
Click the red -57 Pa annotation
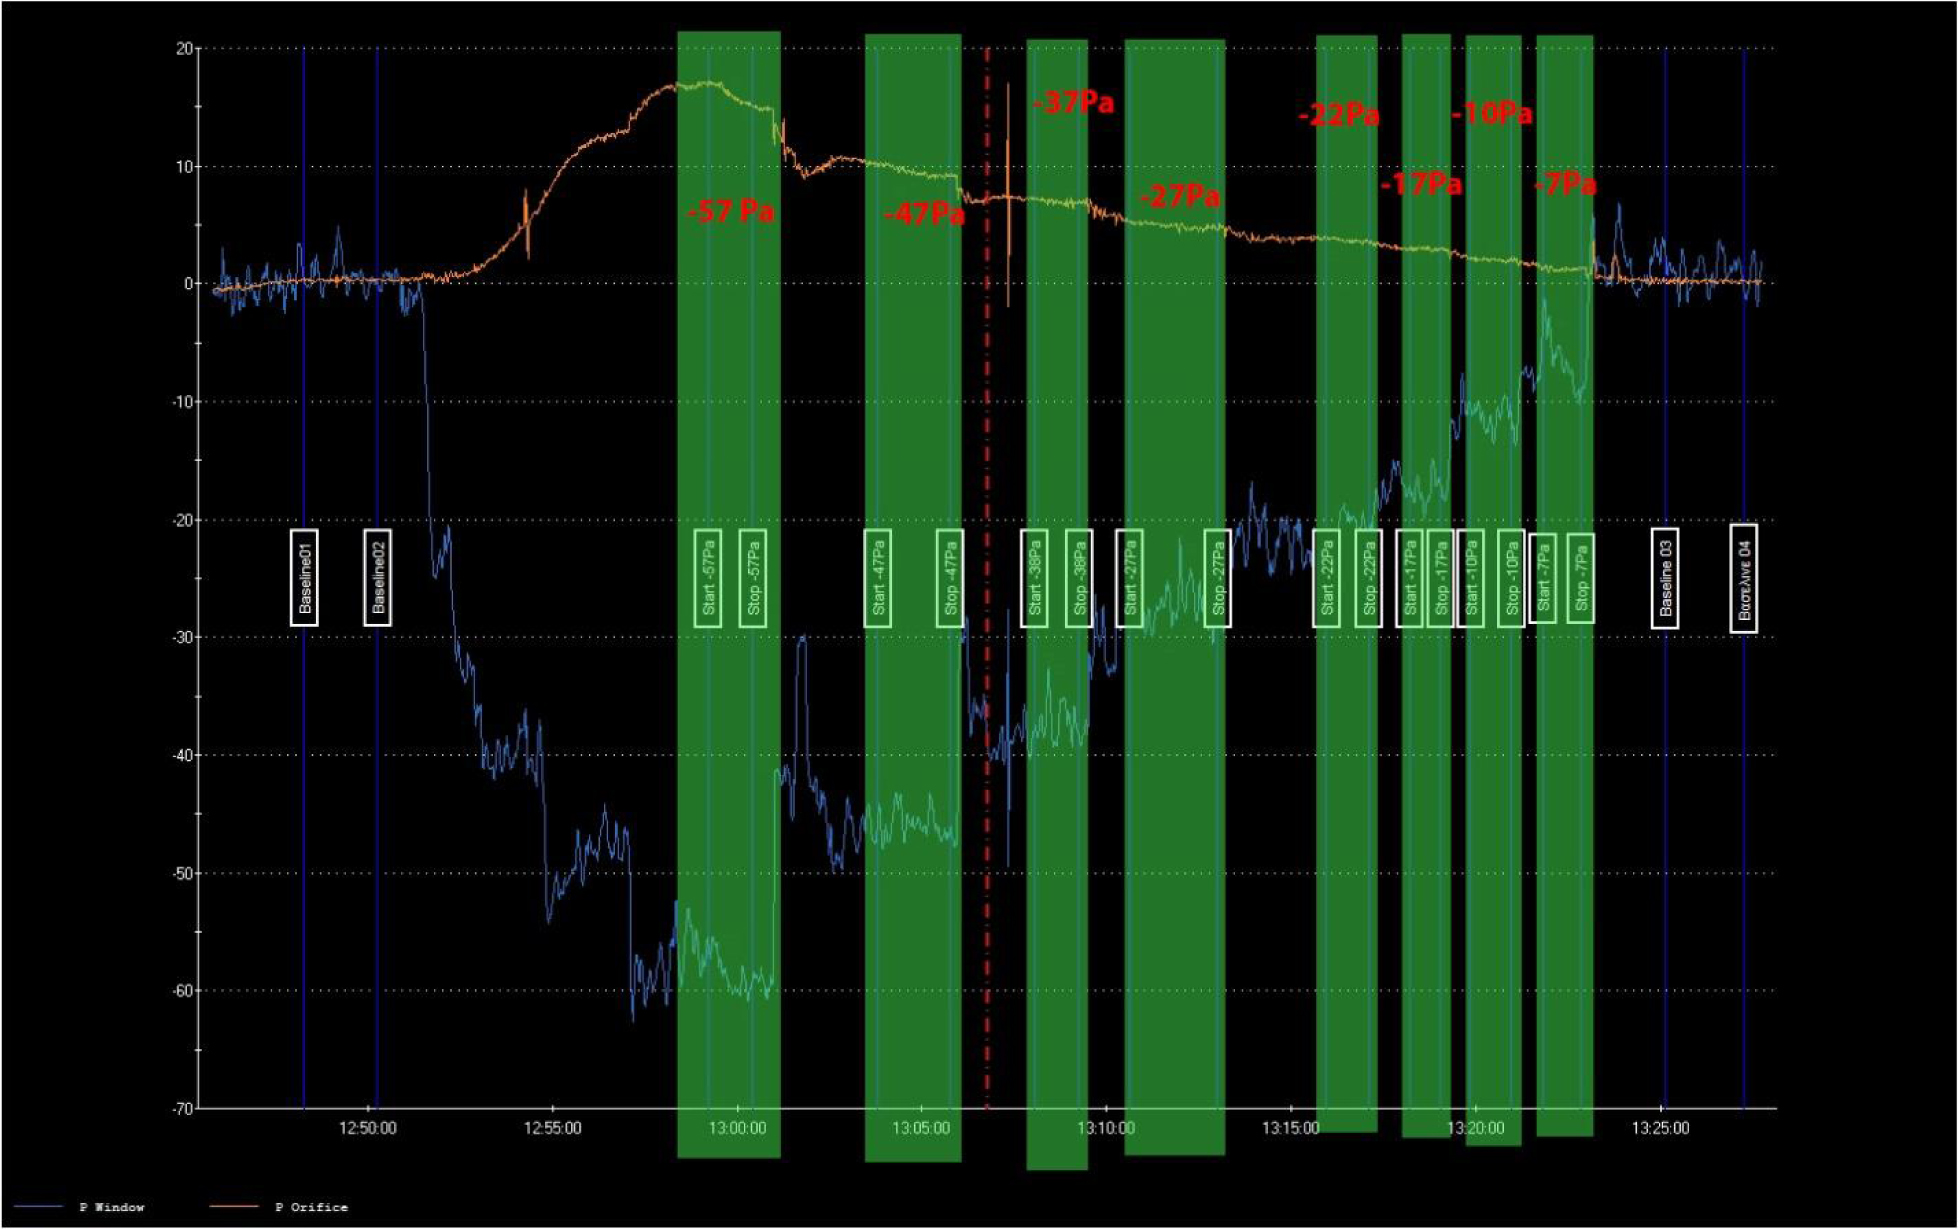[x=731, y=211]
